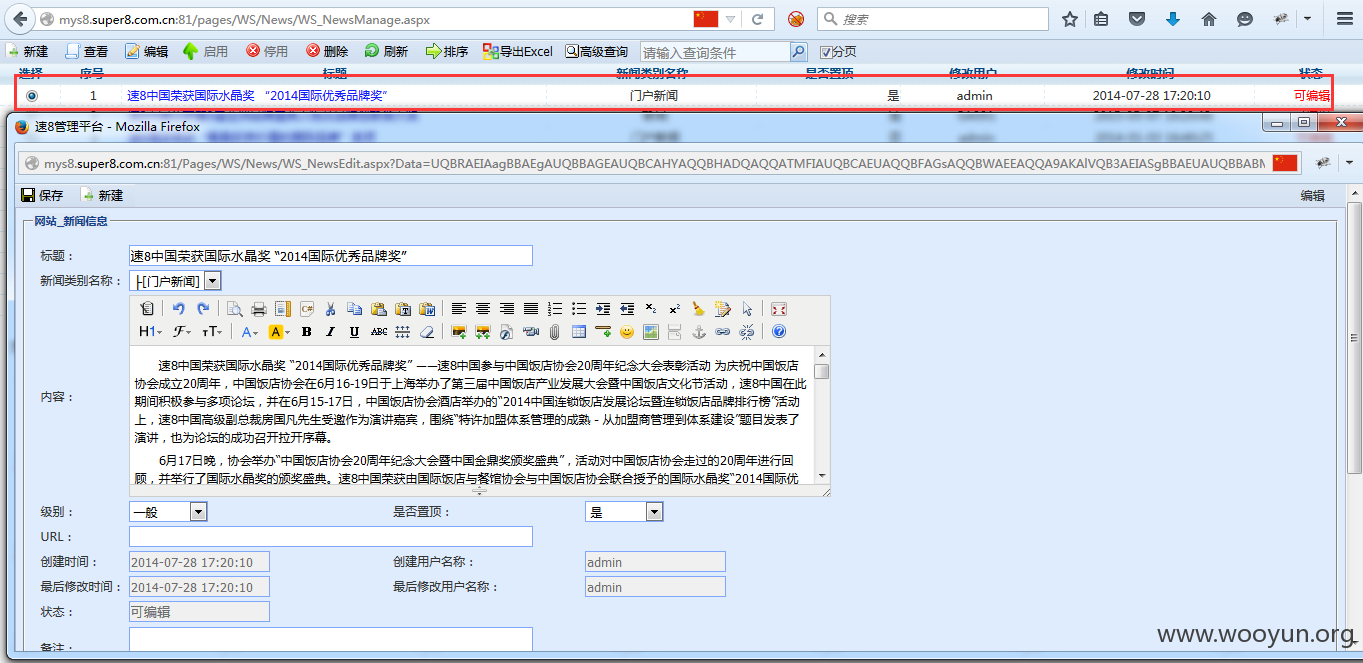Insert hyperlink with chain icon
The width and height of the screenshot is (1363, 663).
click(x=723, y=331)
